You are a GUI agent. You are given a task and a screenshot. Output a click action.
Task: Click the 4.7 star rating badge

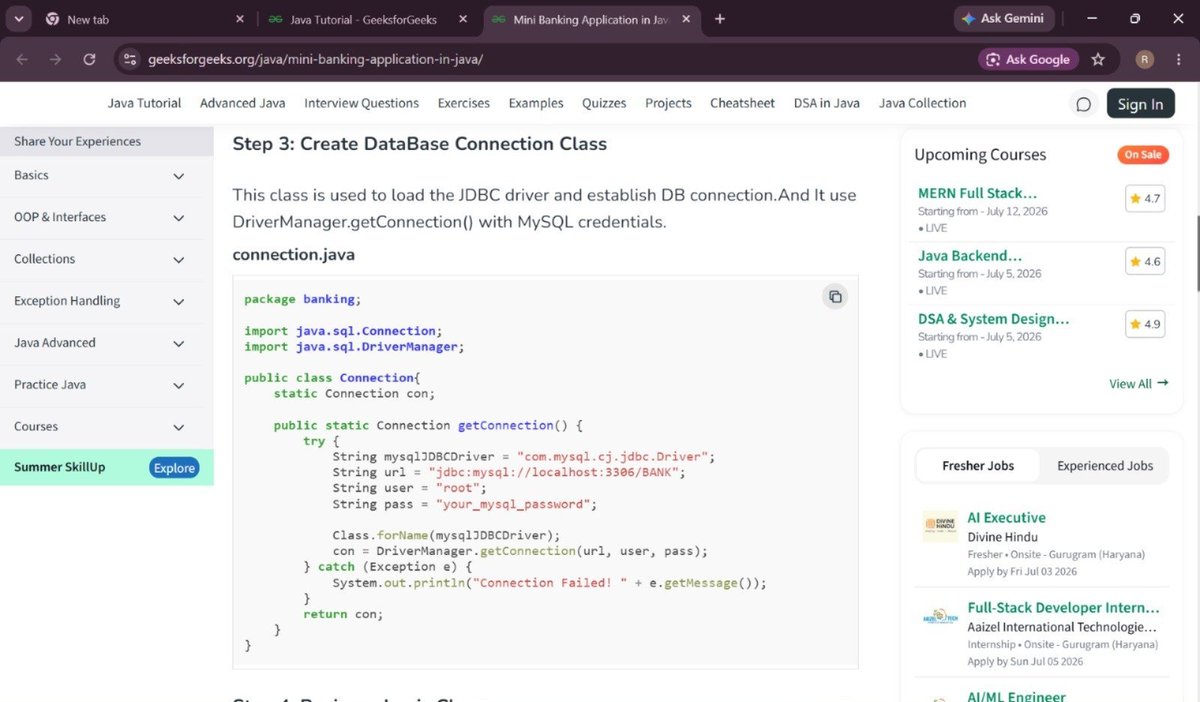[1145, 198]
